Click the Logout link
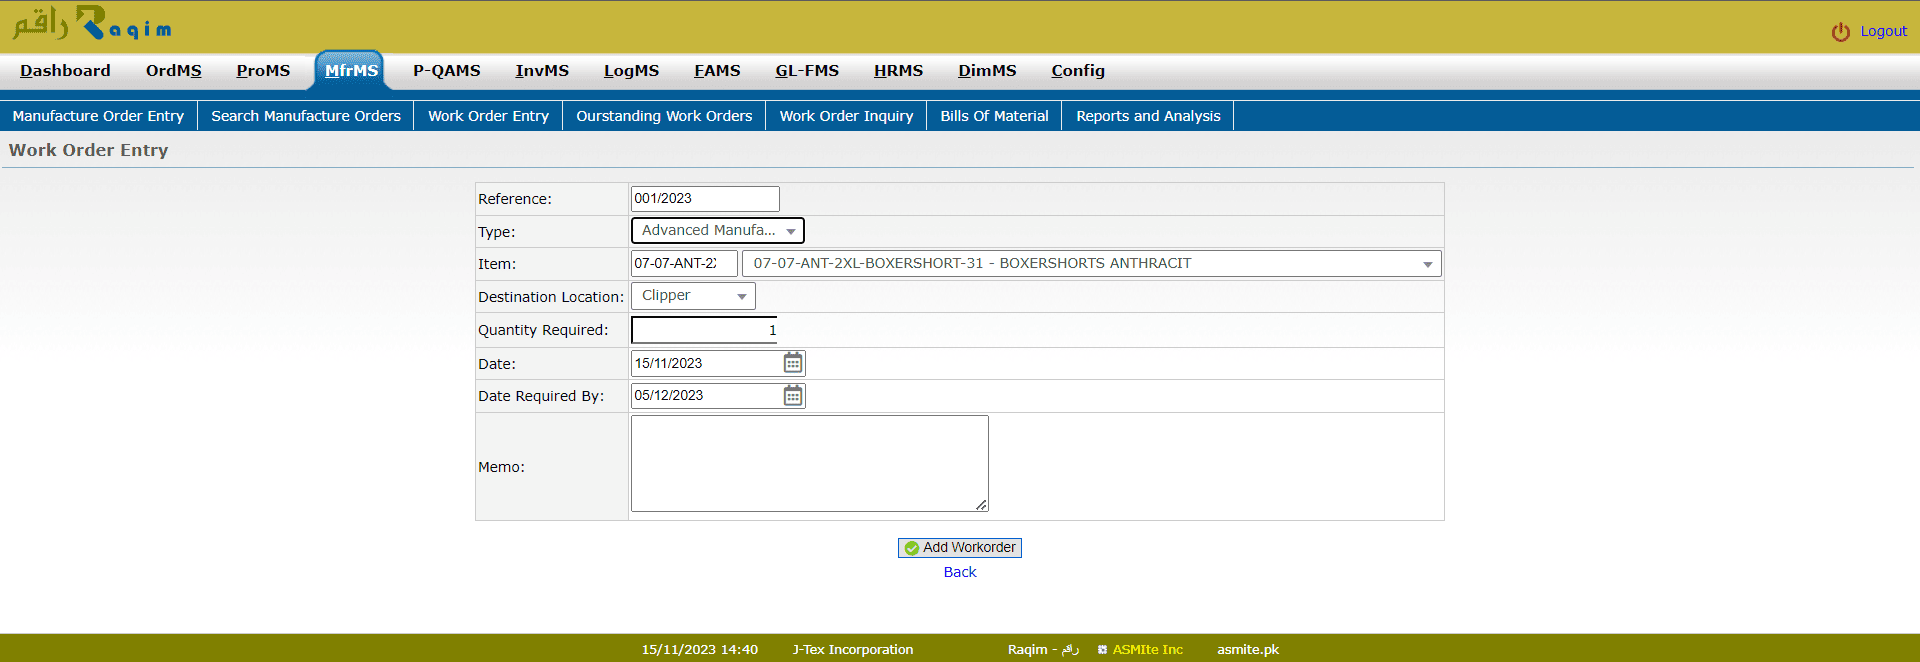This screenshot has width=1920, height=662. pyautogui.click(x=1883, y=31)
